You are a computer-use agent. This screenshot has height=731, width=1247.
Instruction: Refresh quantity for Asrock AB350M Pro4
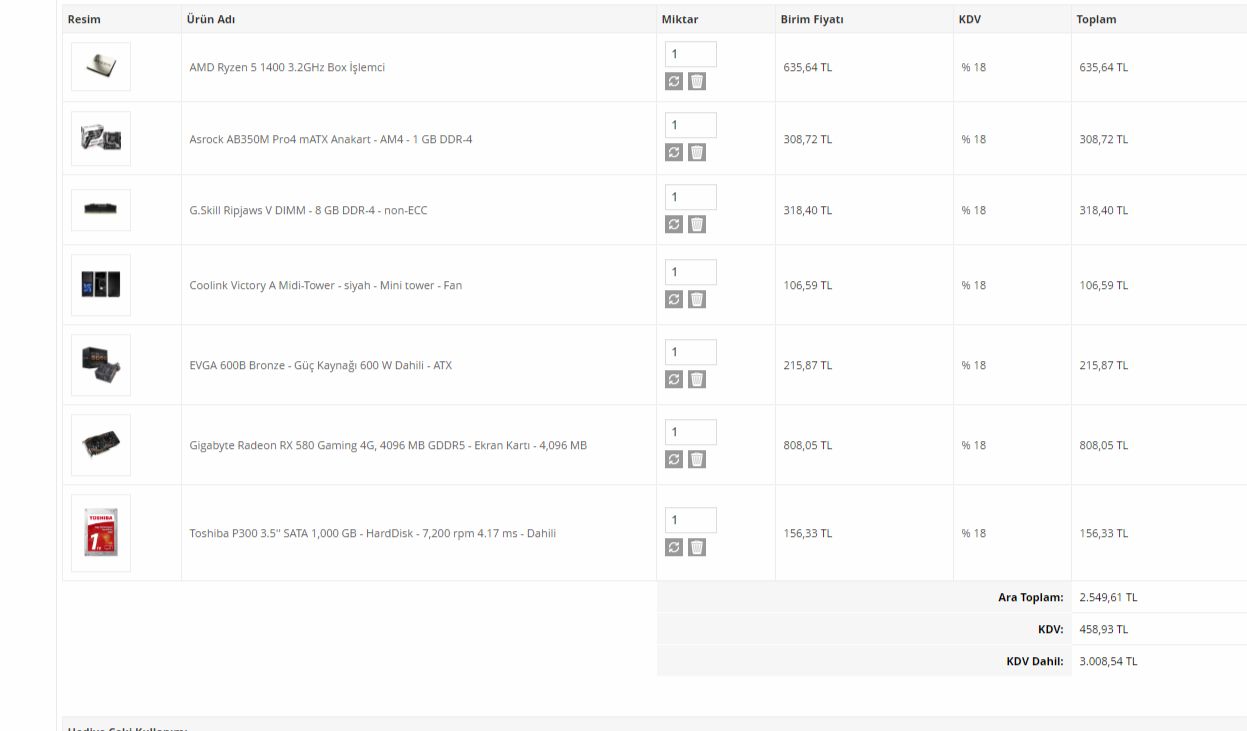pyautogui.click(x=674, y=153)
